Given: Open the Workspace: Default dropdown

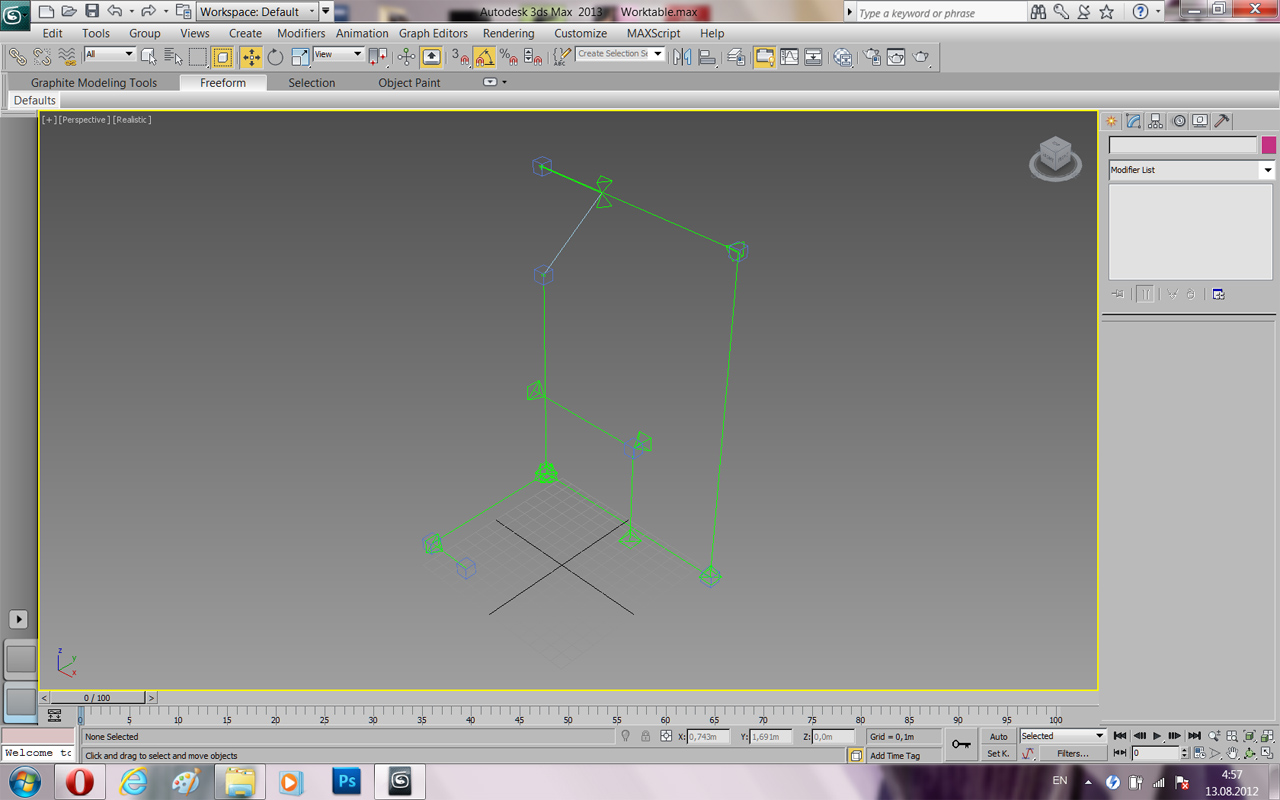Looking at the screenshot, I should click(x=257, y=12).
